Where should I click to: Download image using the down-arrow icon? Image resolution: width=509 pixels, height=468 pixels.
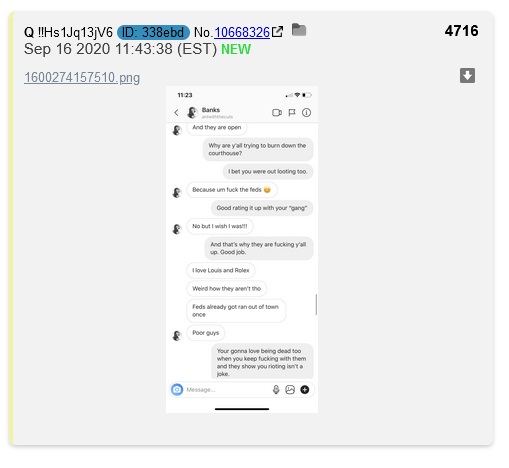point(467,75)
